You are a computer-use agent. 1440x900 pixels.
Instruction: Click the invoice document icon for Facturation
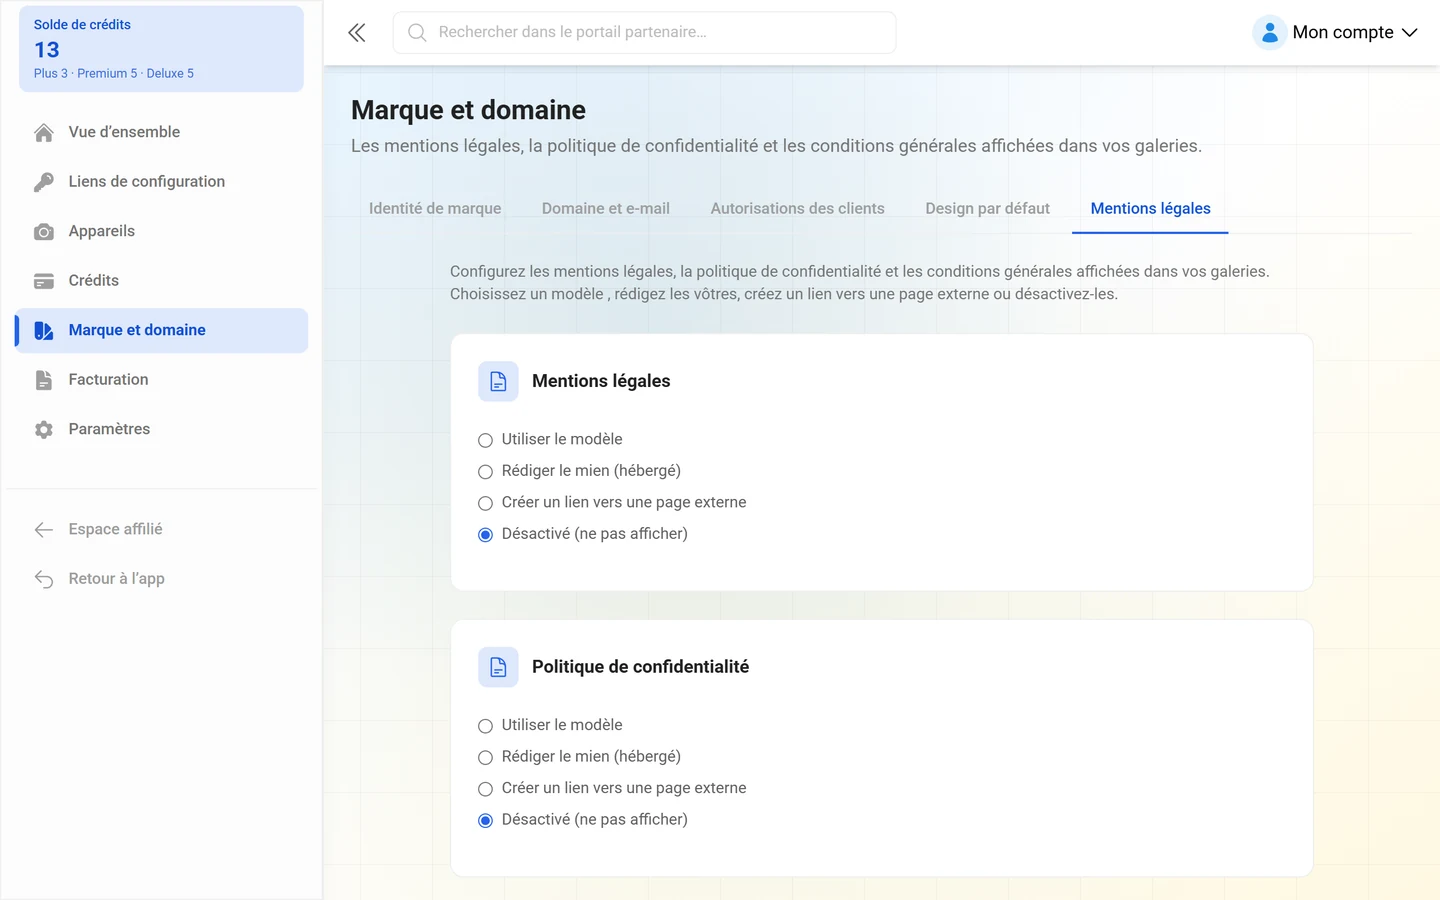click(44, 380)
